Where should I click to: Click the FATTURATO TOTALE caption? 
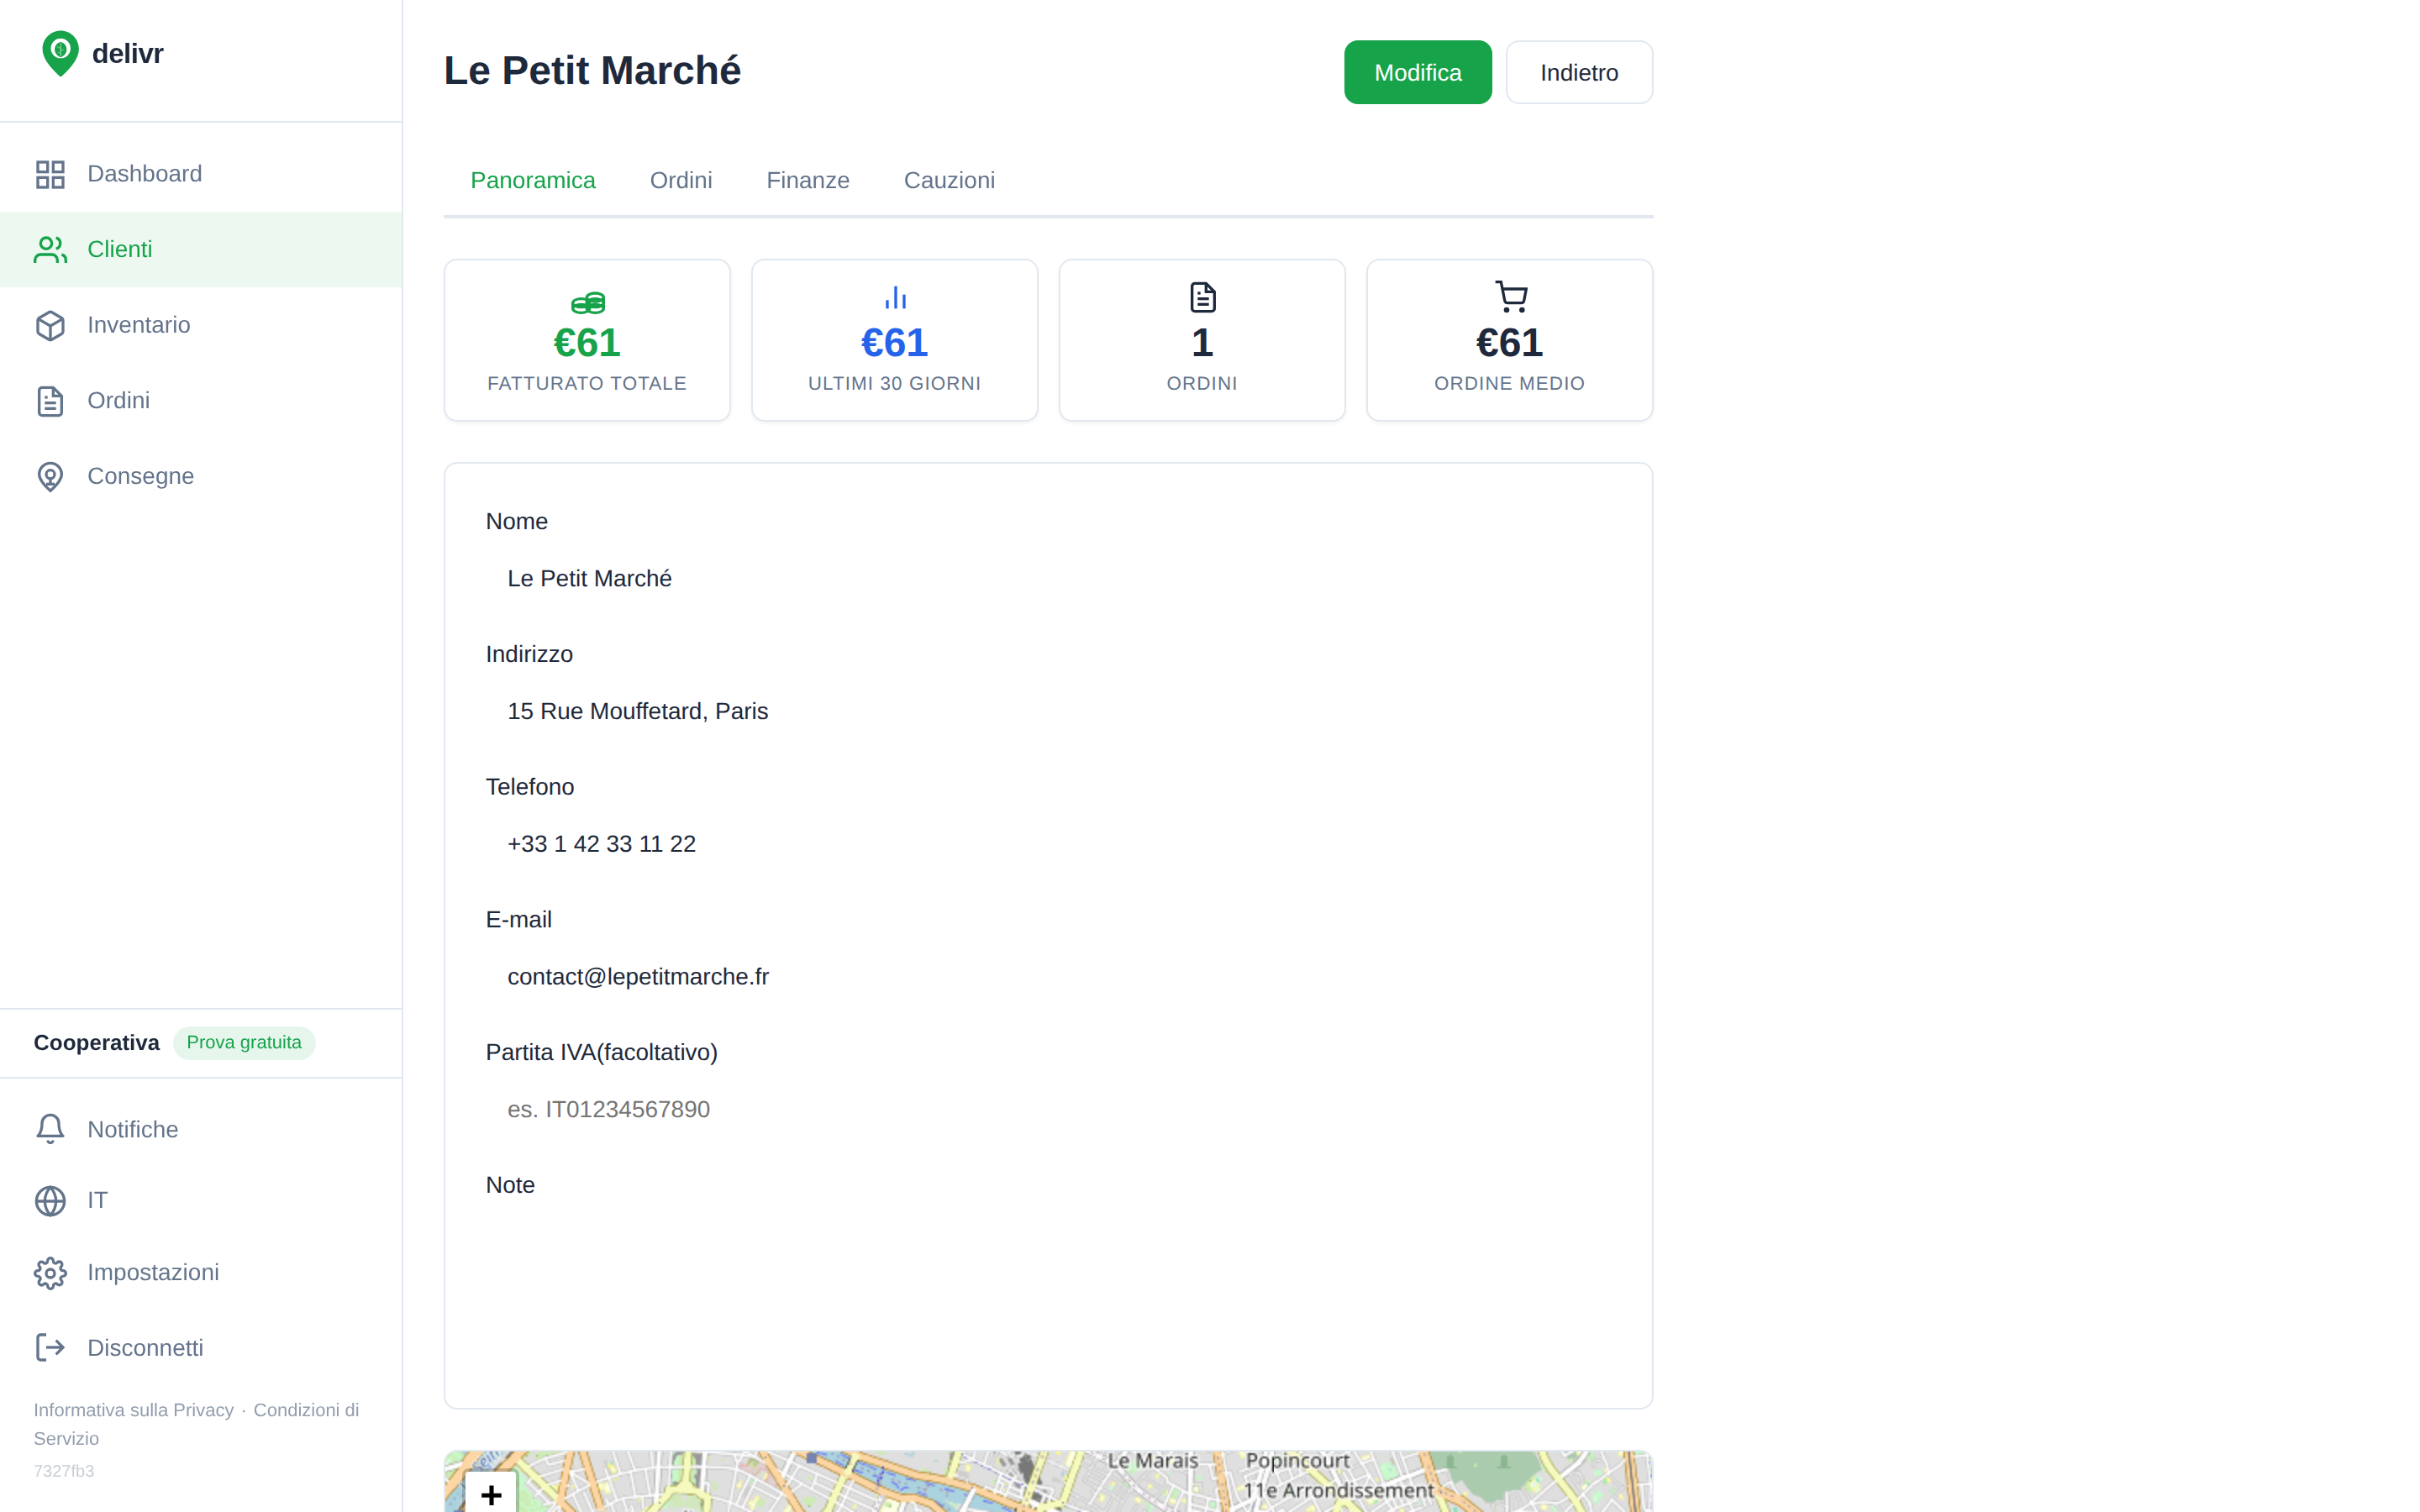coord(587,384)
